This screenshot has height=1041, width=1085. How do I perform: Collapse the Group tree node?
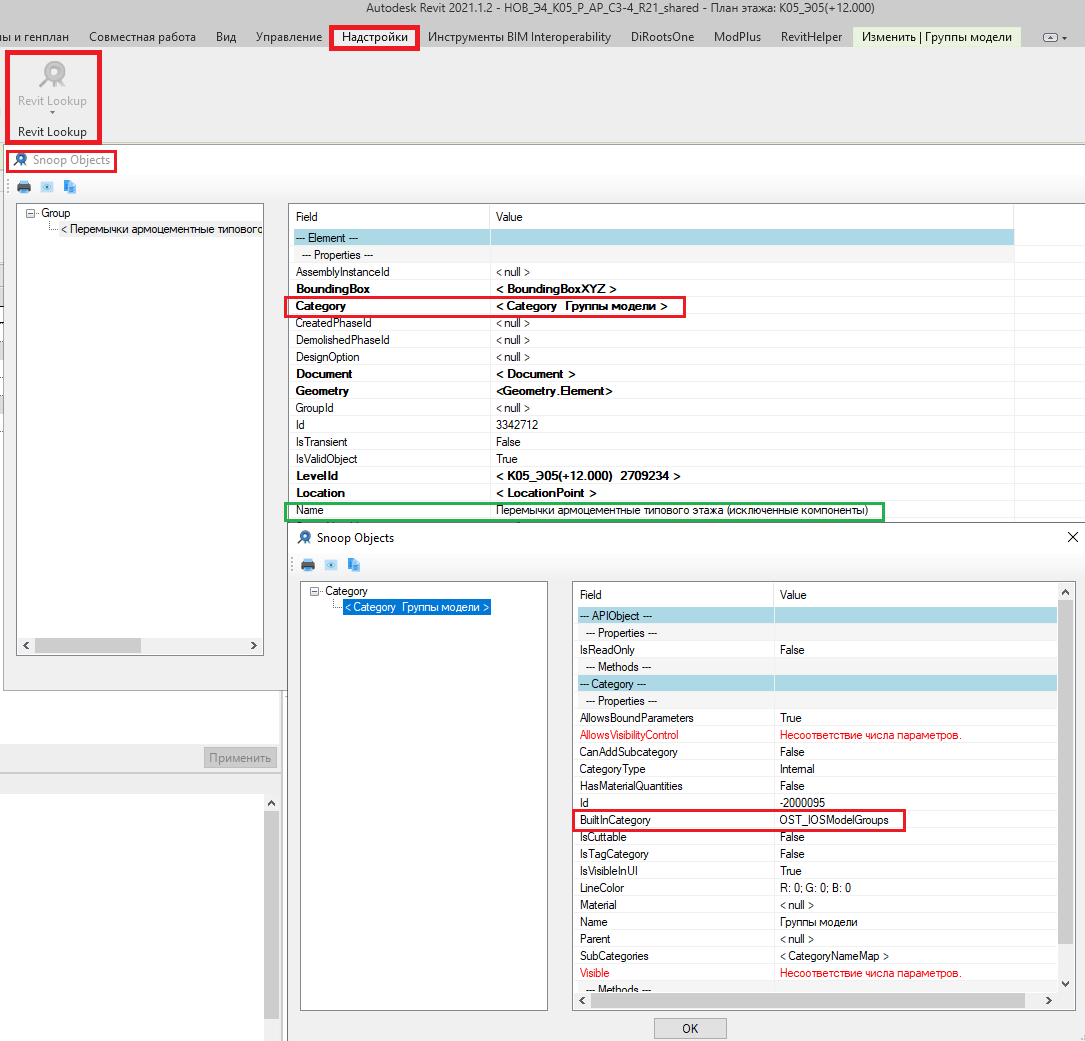coord(30,213)
